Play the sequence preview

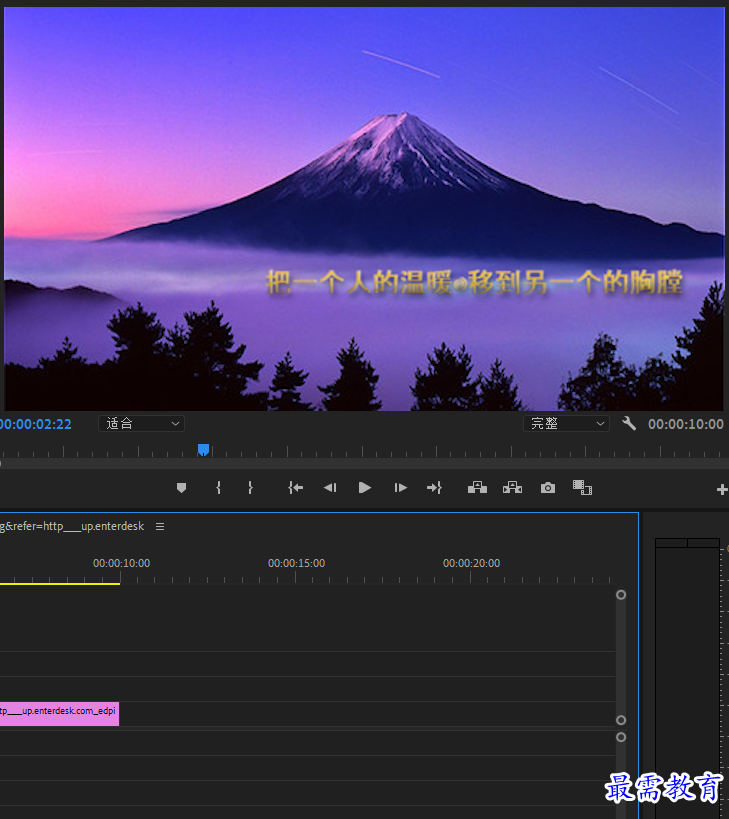click(364, 488)
